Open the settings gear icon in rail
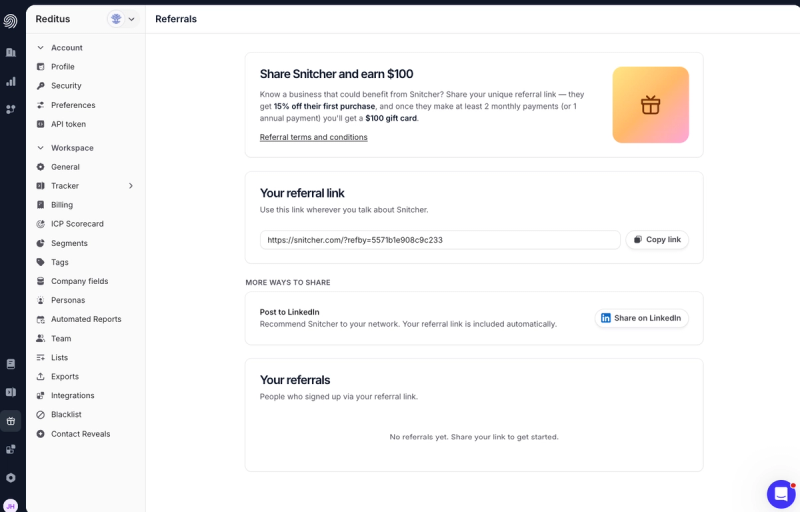 pos(10,478)
